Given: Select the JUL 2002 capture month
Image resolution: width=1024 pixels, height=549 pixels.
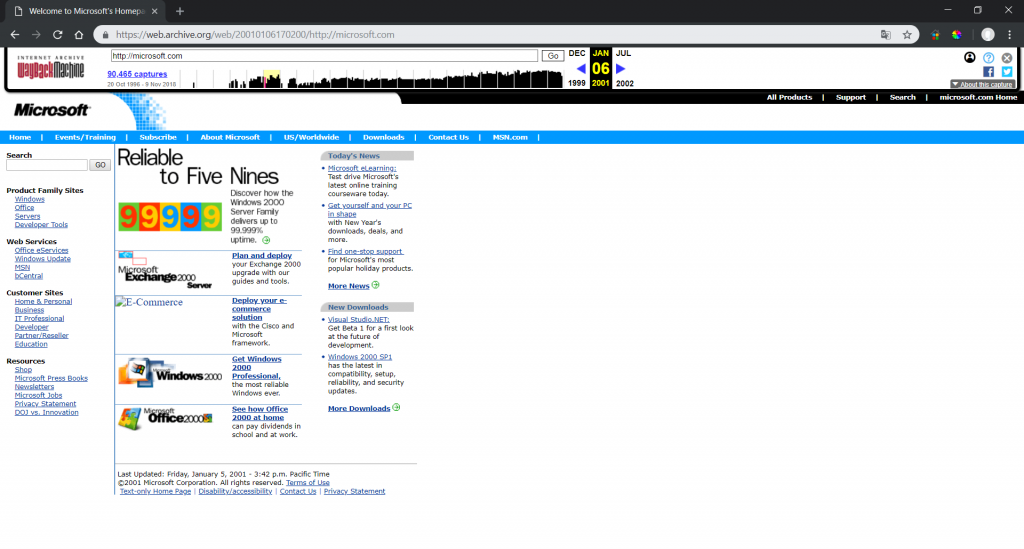Looking at the screenshot, I should 624,68.
